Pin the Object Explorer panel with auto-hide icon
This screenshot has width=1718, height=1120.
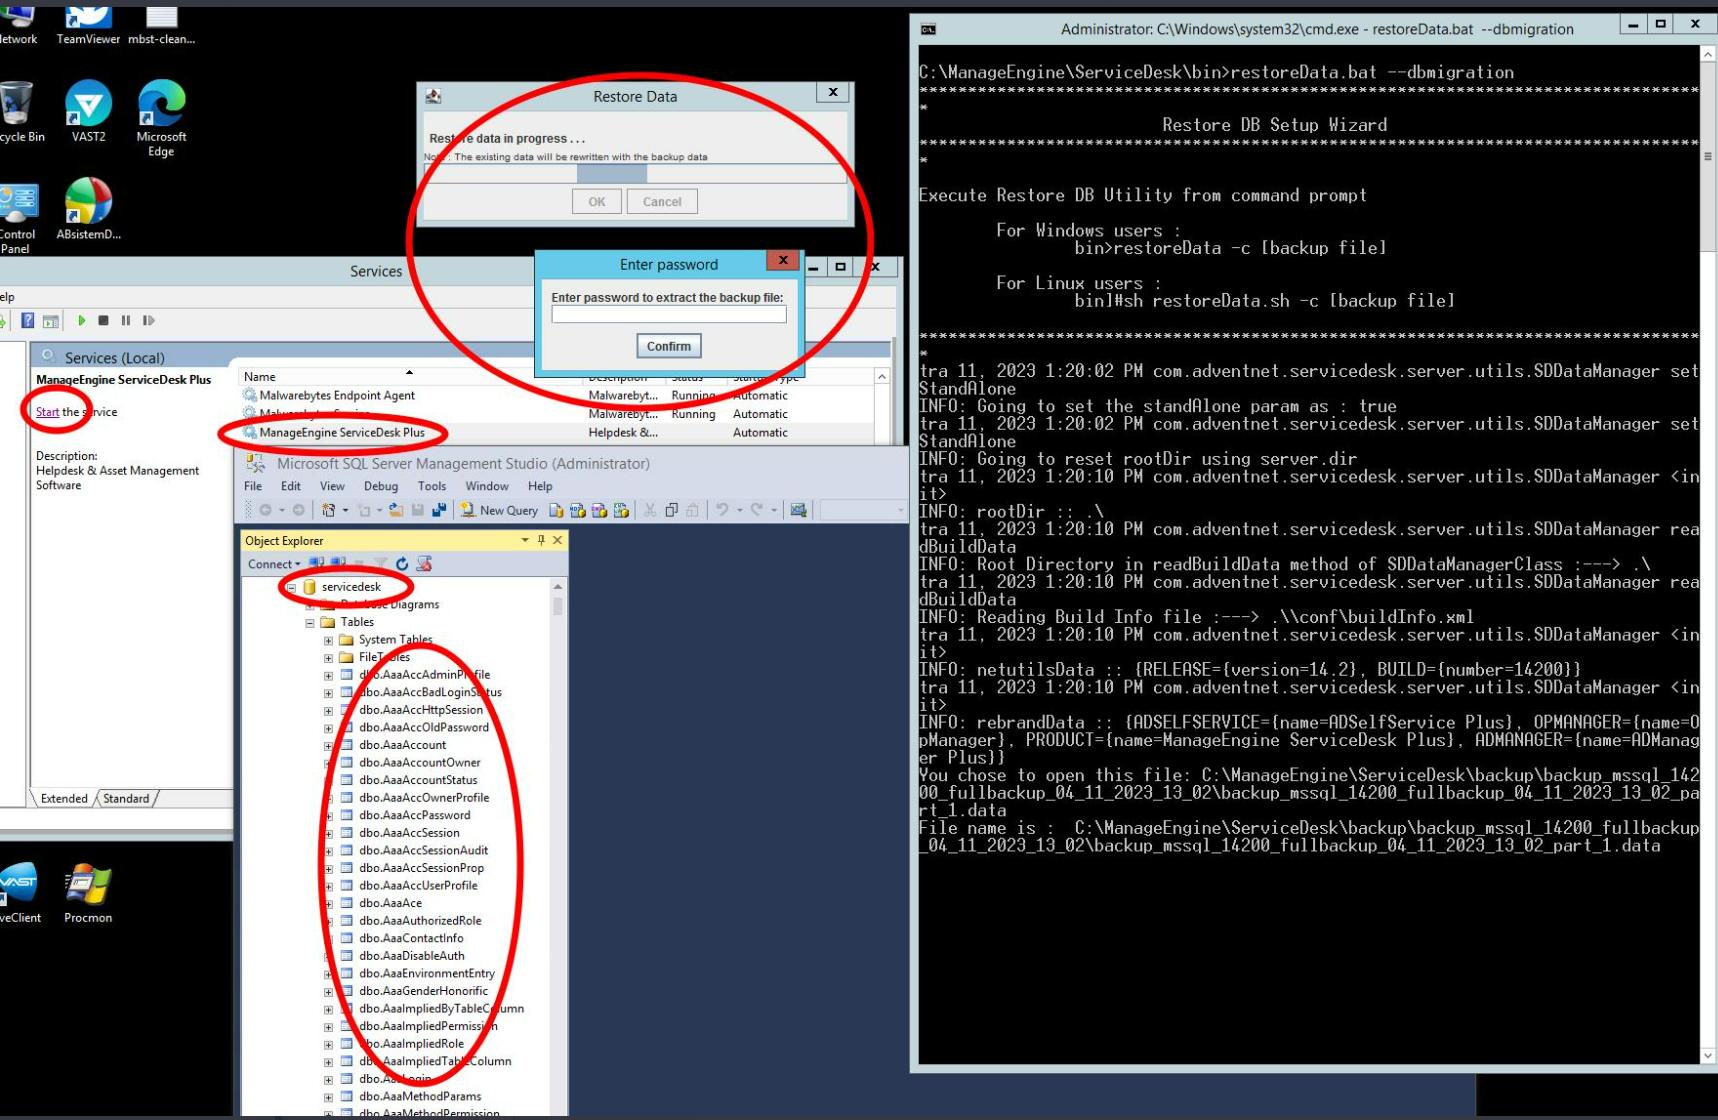pyautogui.click(x=541, y=540)
